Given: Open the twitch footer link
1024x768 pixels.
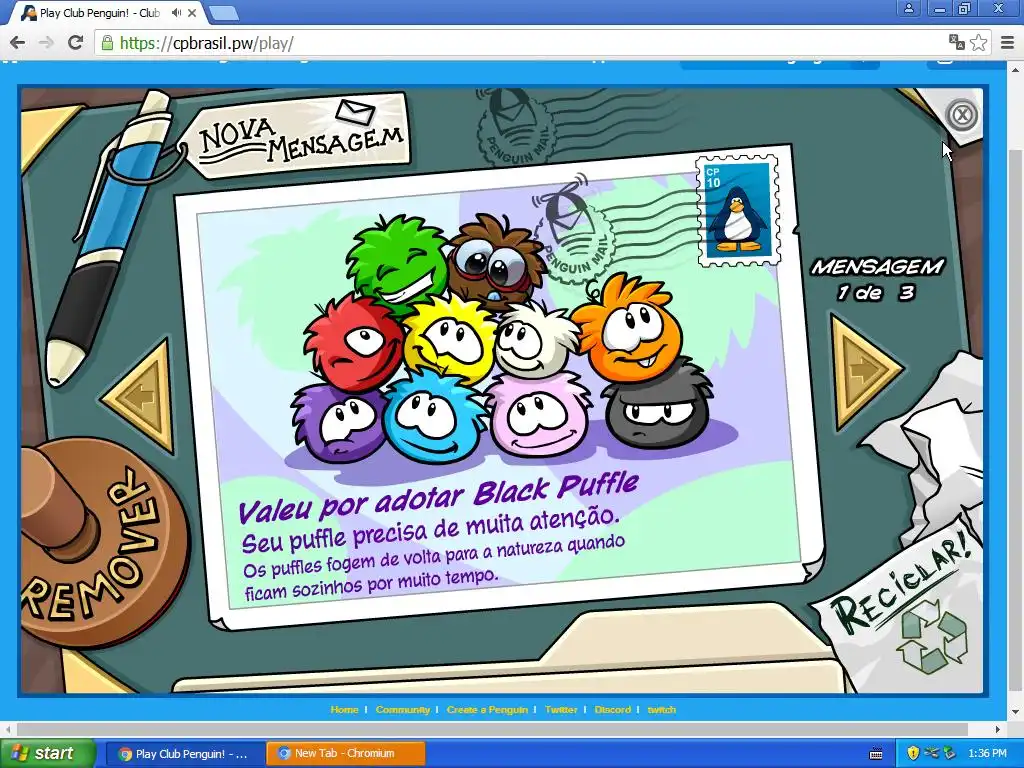Looking at the screenshot, I should pyautogui.click(x=662, y=710).
